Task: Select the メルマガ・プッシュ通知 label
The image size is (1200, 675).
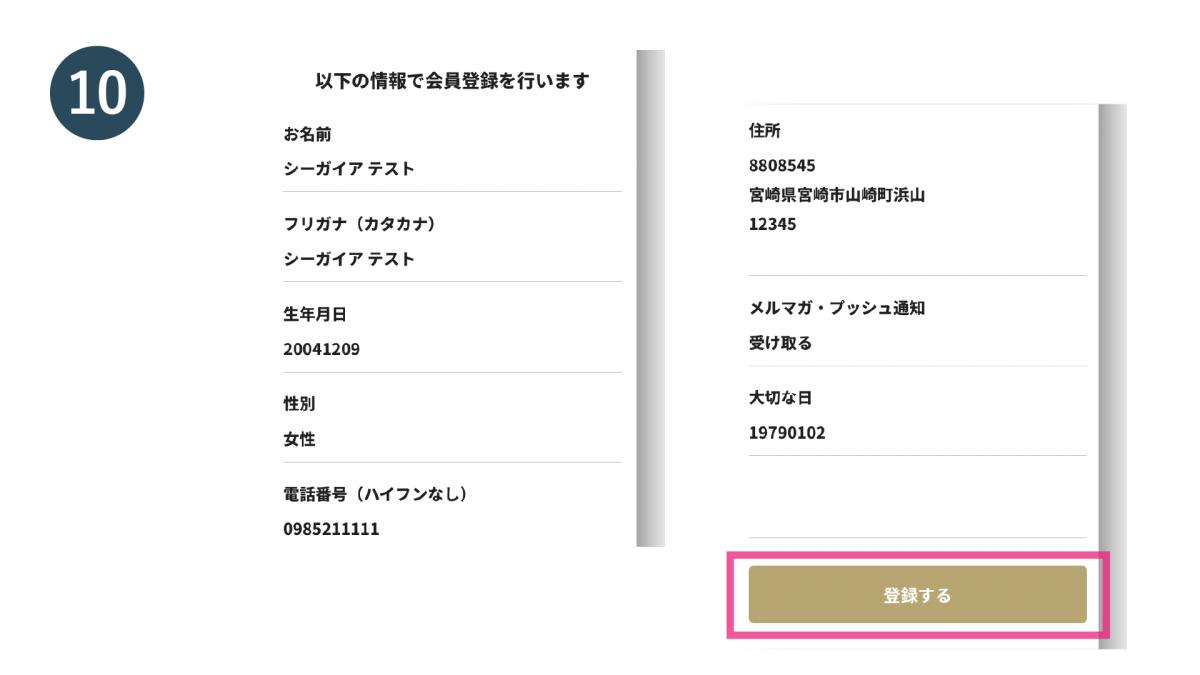Action: [837, 308]
